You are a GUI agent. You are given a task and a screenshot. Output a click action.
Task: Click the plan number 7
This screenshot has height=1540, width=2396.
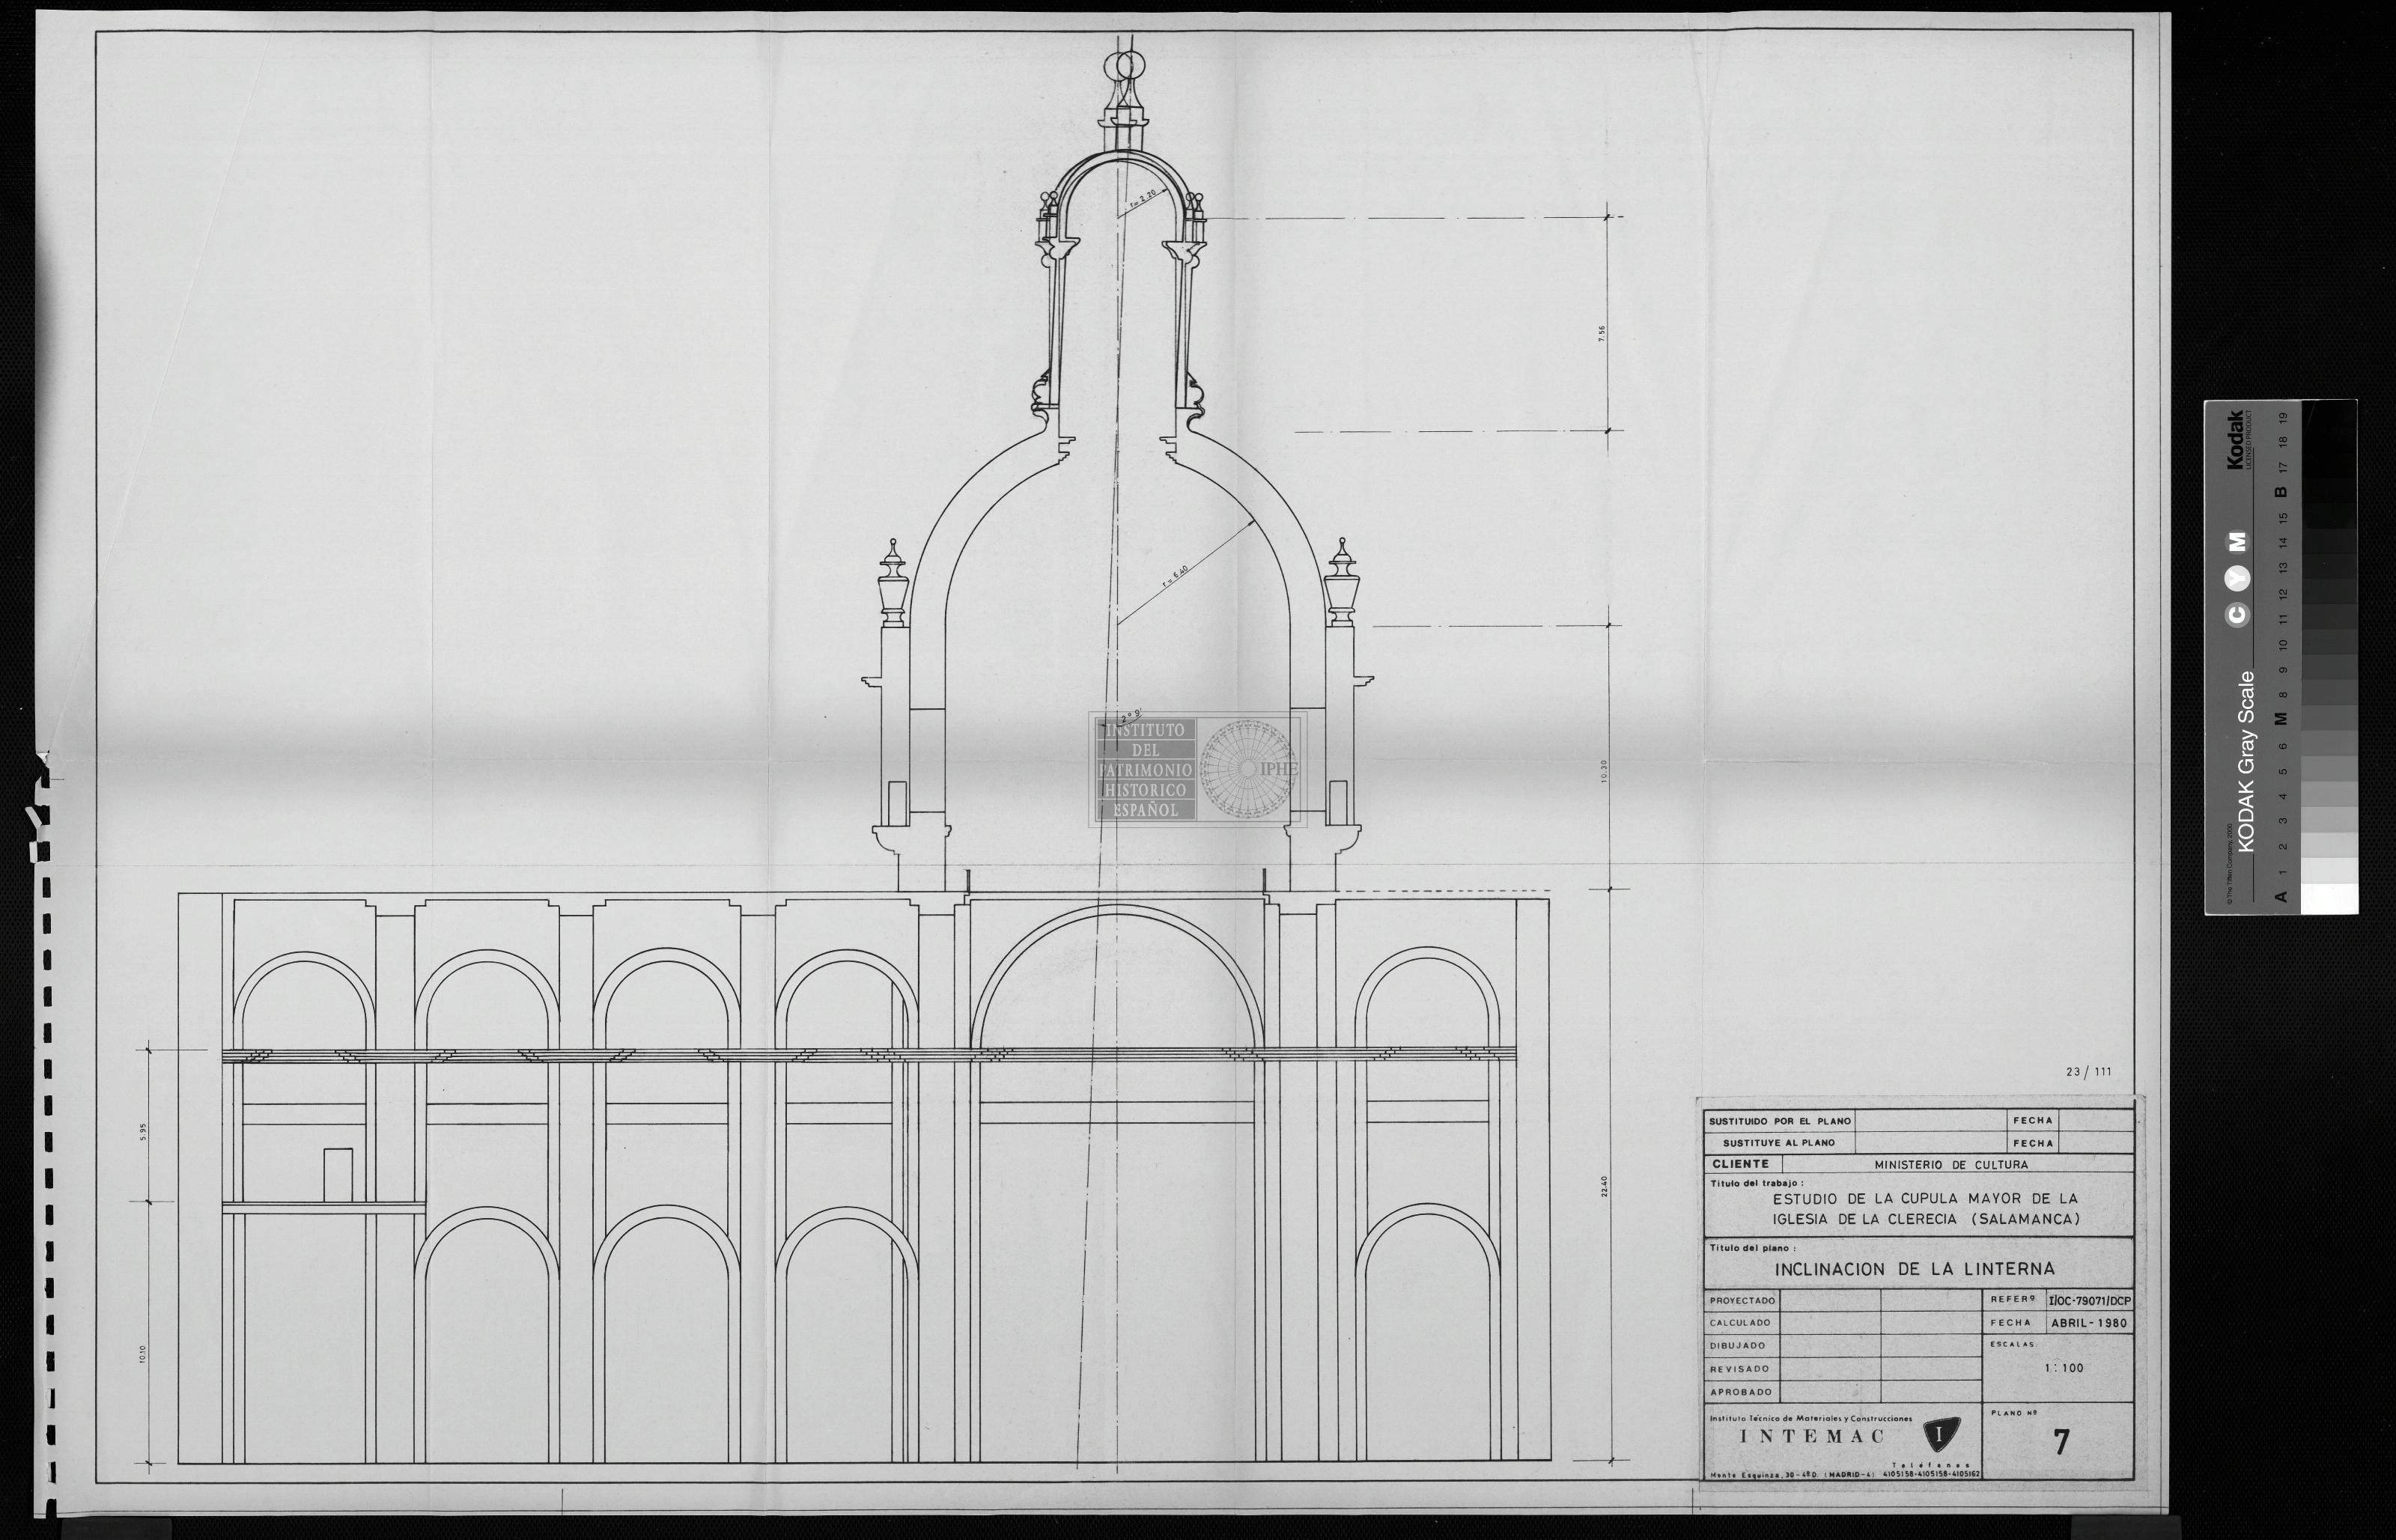(x=2061, y=1442)
